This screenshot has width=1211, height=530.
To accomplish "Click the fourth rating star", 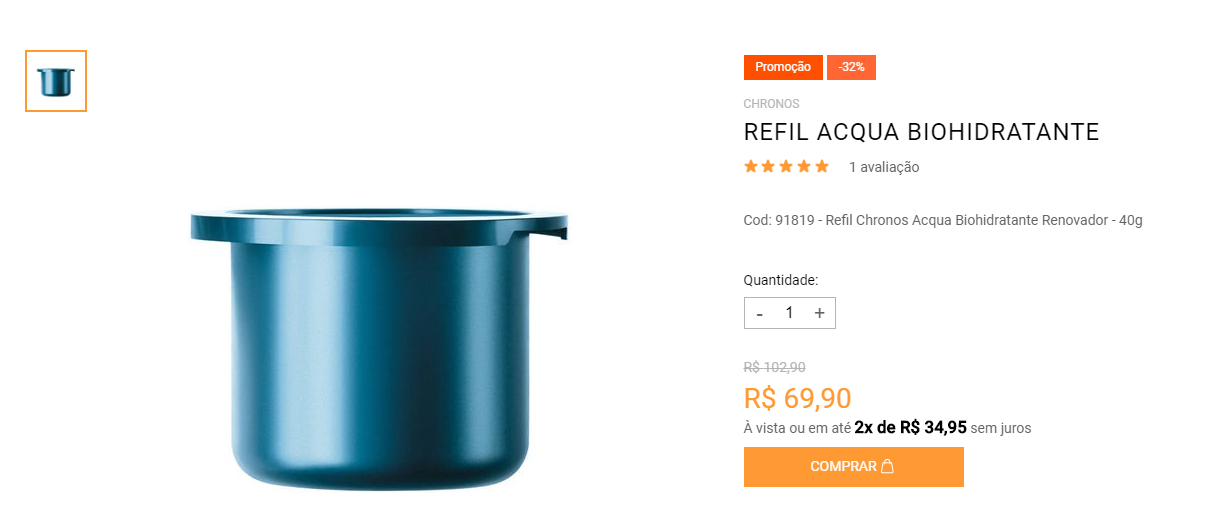I will [x=805, y=167].
